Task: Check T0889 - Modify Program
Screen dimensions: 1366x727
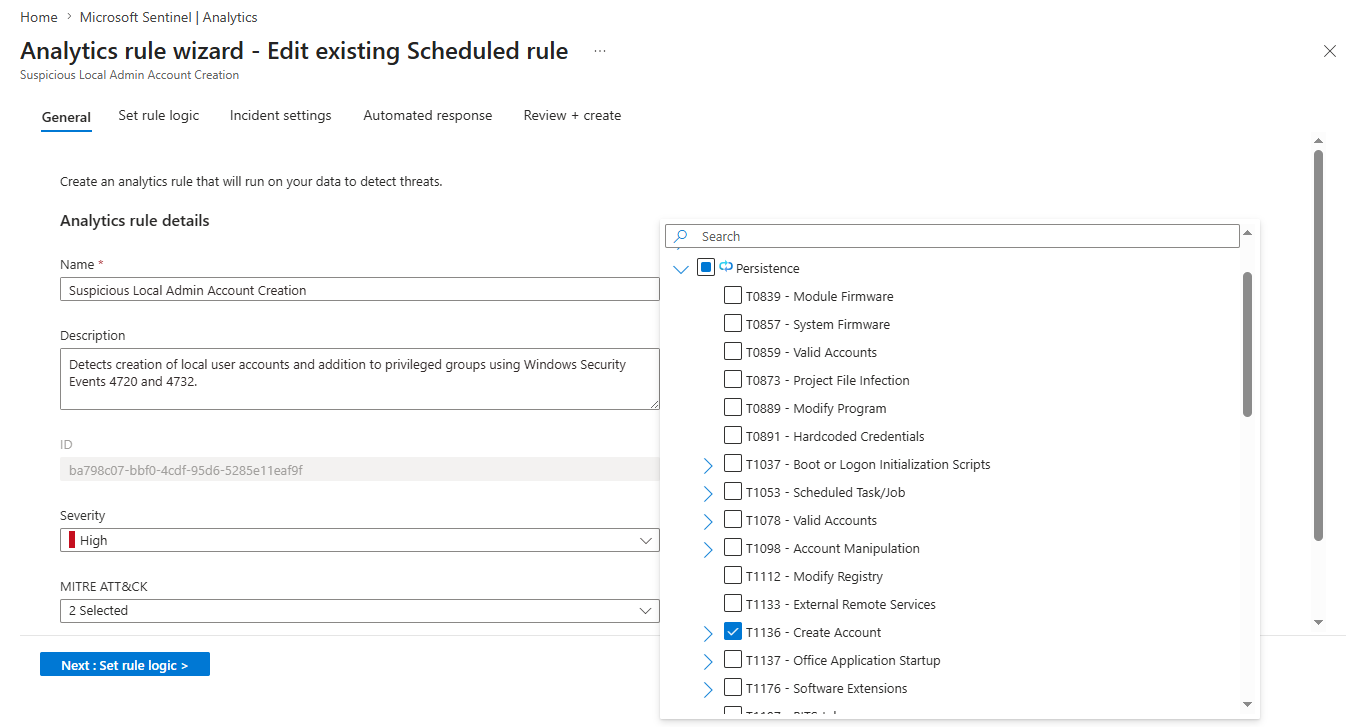Action: point(733,407)
